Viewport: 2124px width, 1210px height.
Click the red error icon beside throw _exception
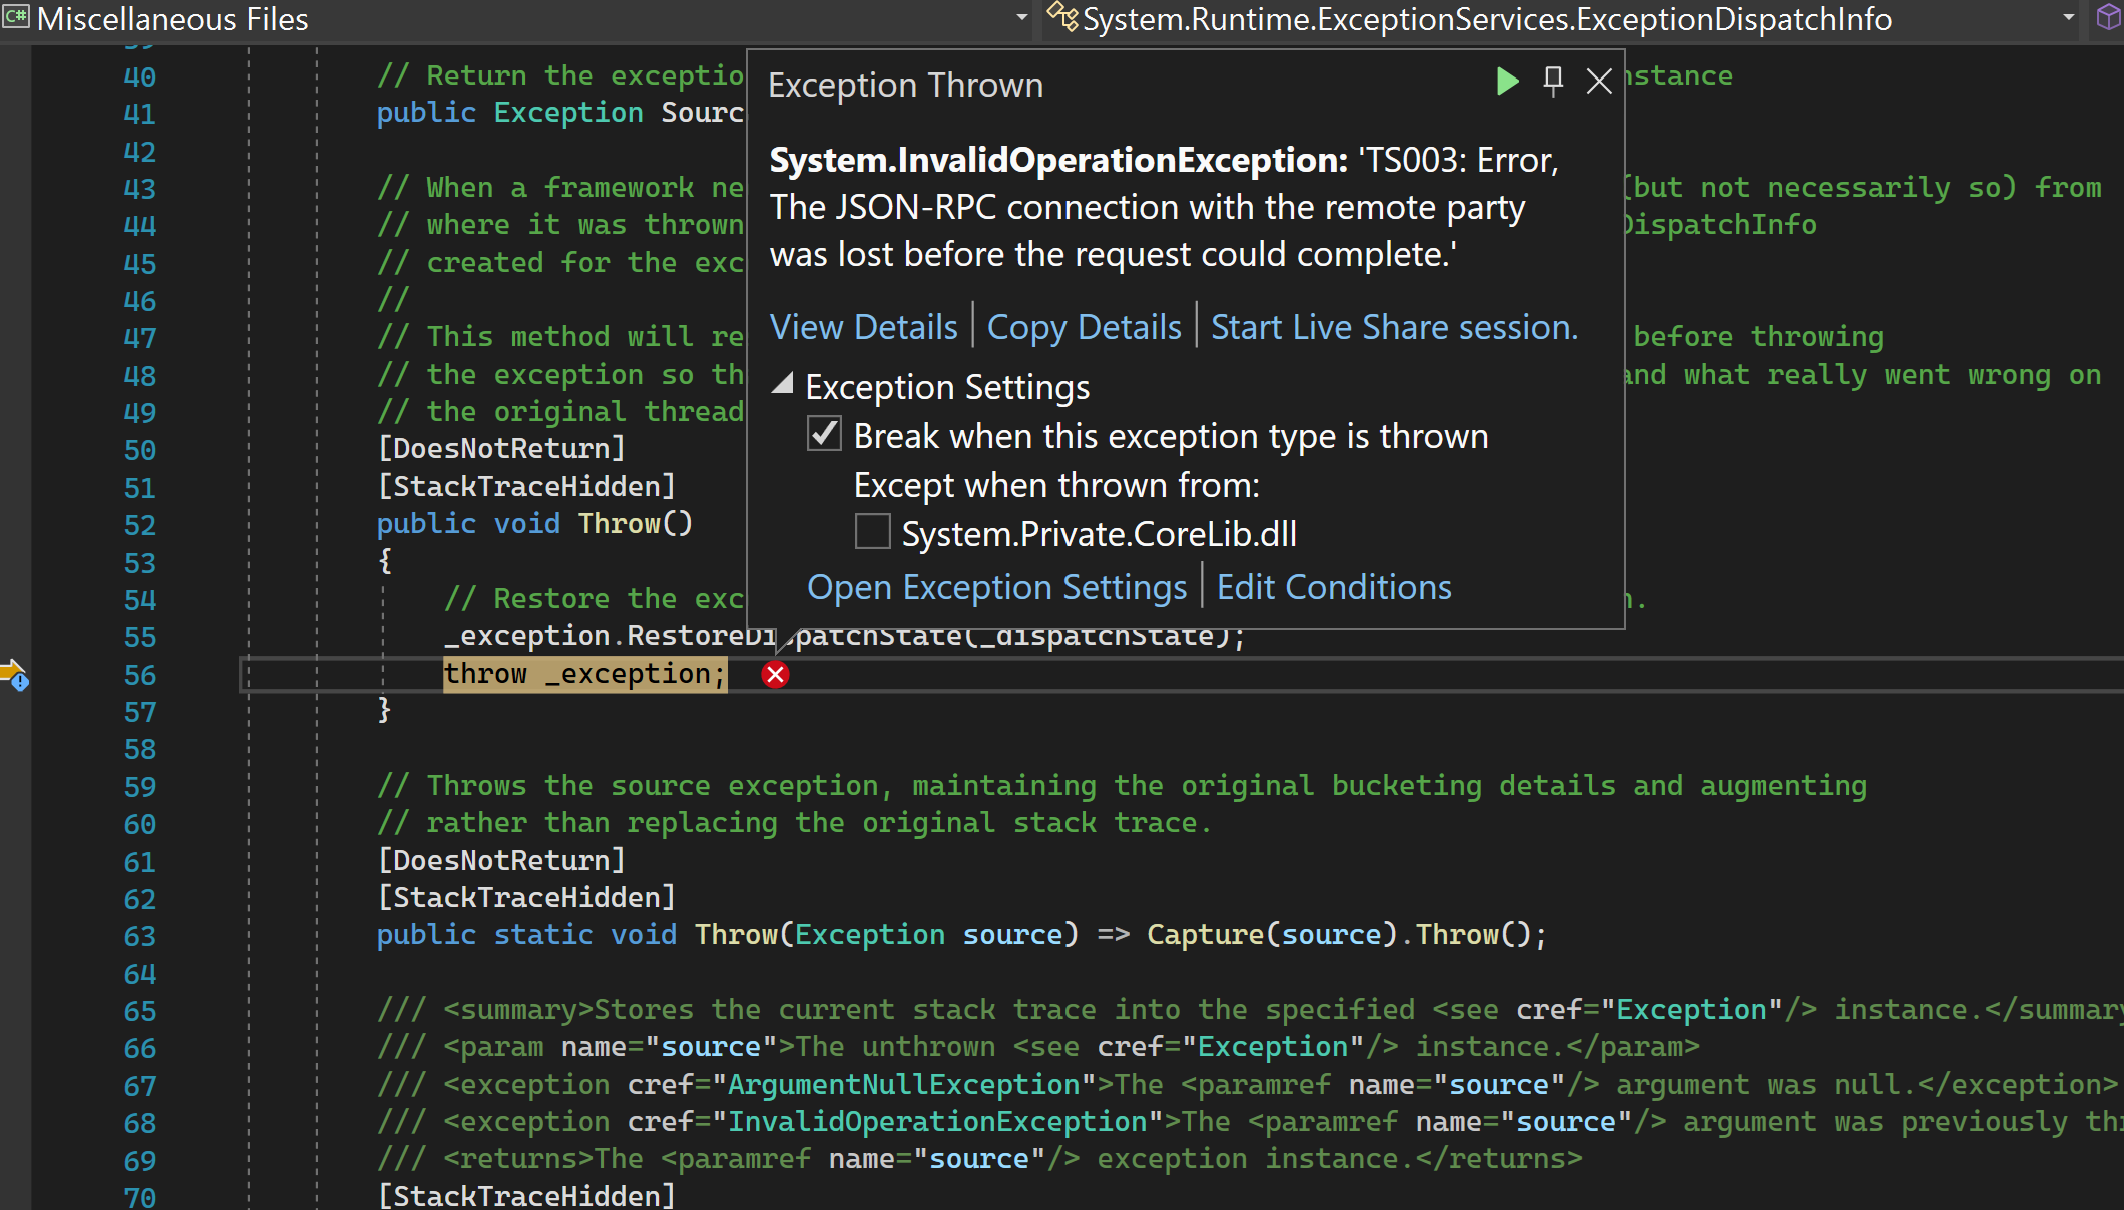pos(775,675)
